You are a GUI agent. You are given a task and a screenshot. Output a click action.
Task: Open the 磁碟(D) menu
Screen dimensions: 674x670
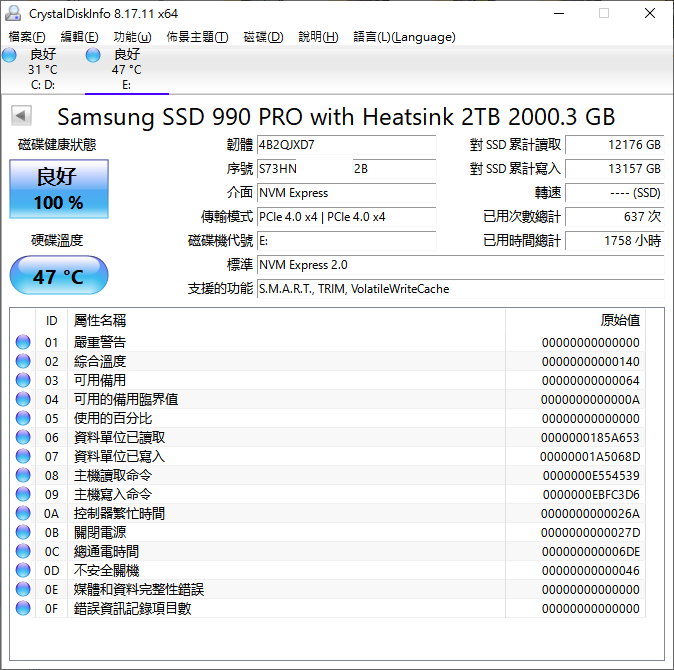[263, 37]
